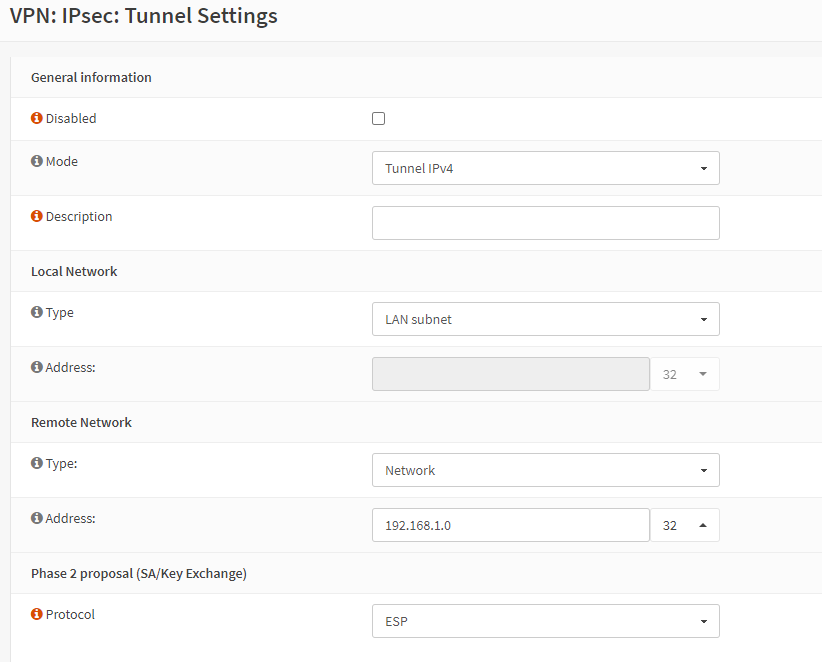The image size is (822, 662).
Task: Click the Protocol option label
Action: (x=70, y=614)
